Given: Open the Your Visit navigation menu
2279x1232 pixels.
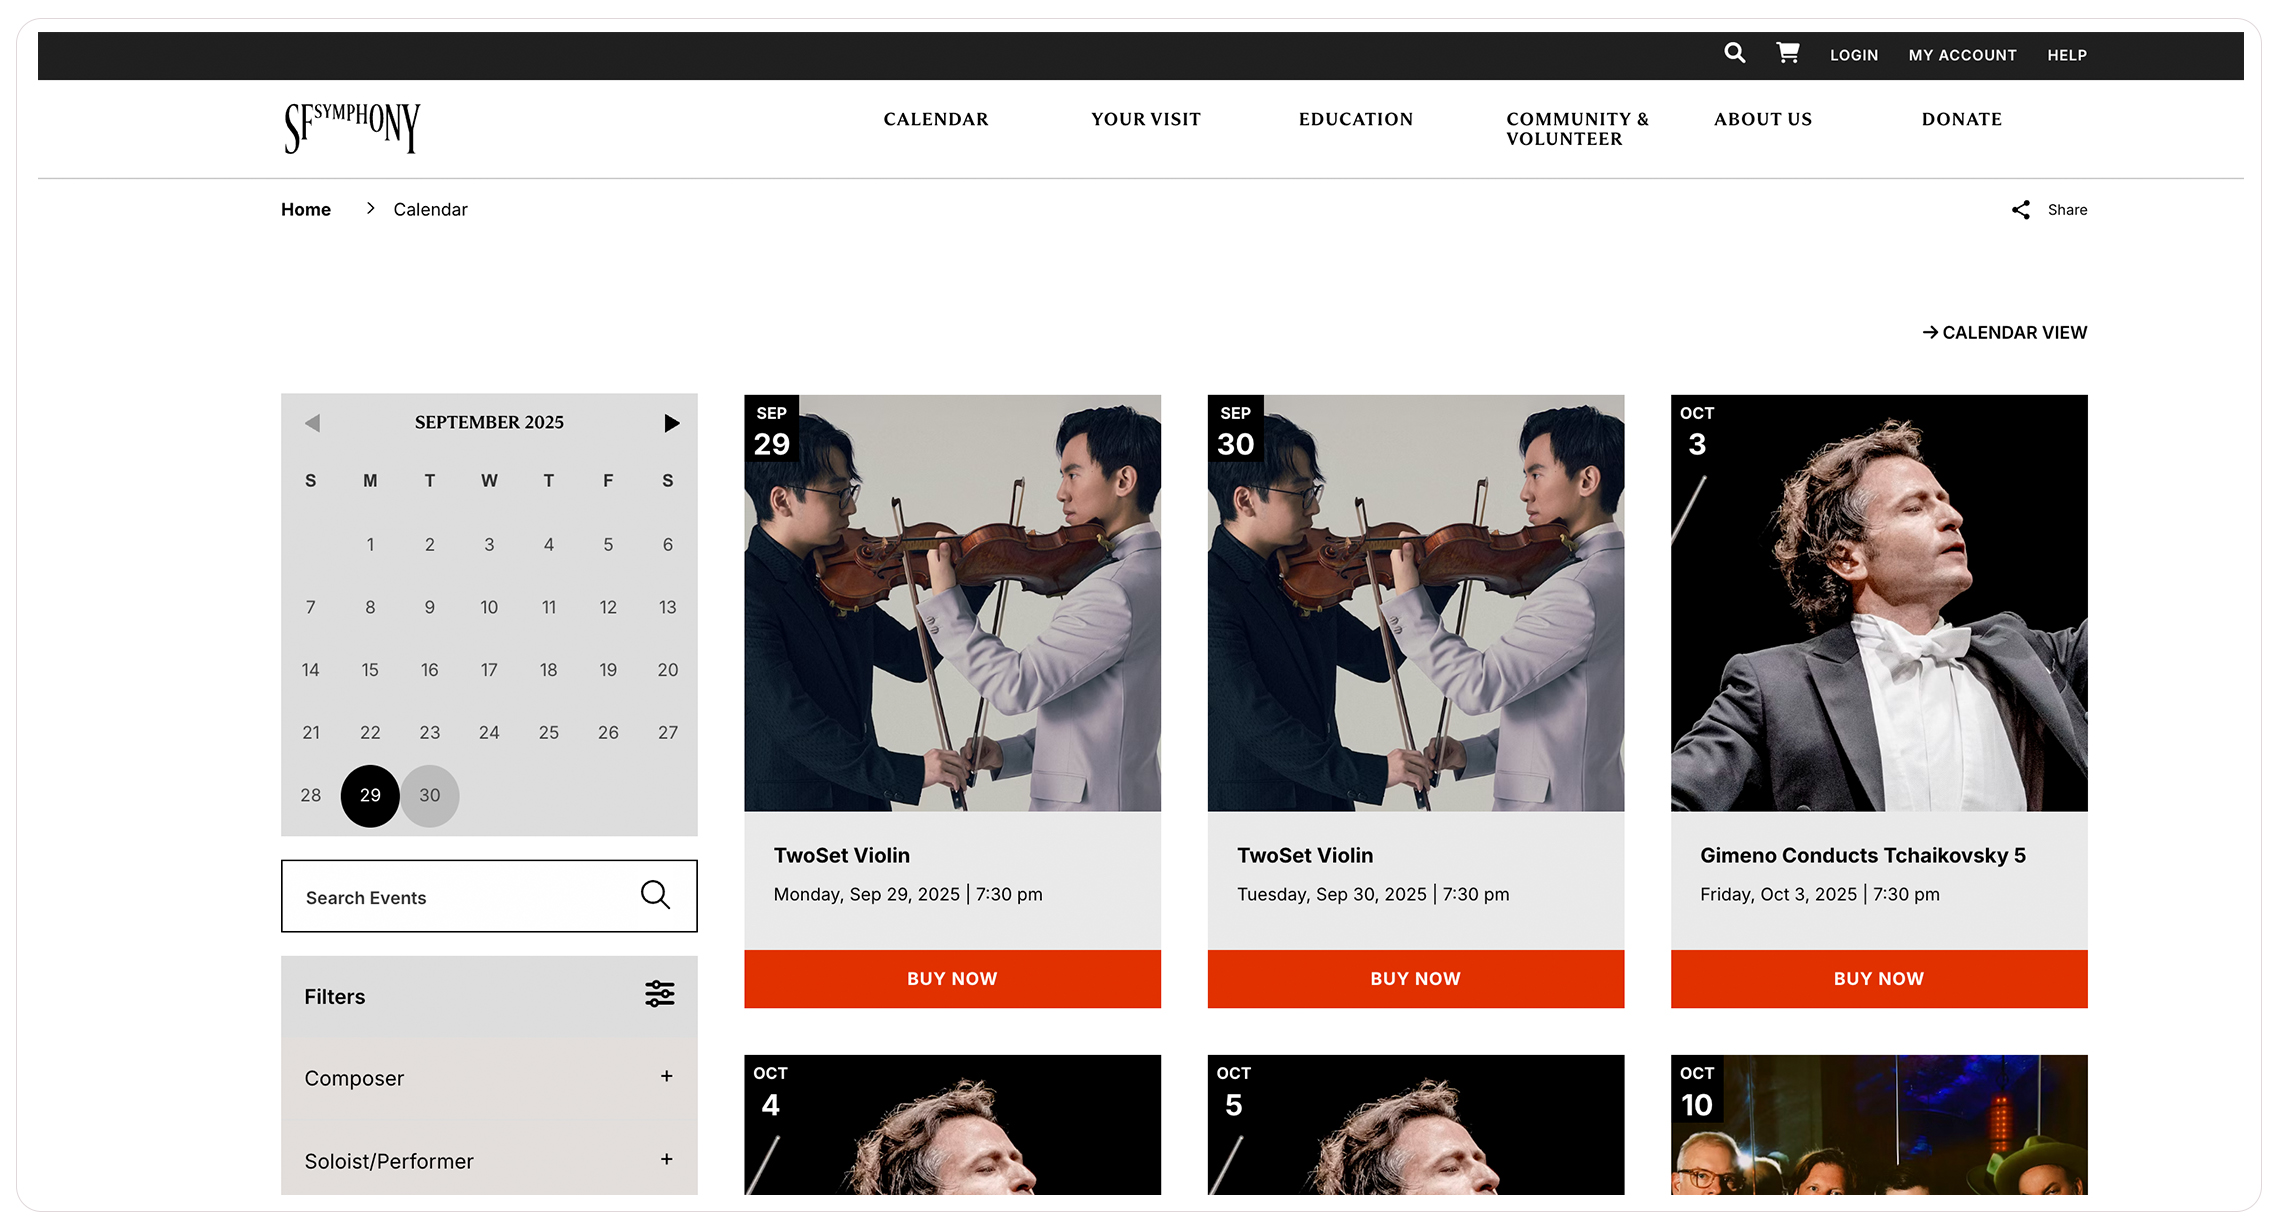Looking at the screenshot, I should click(1145, 119).
